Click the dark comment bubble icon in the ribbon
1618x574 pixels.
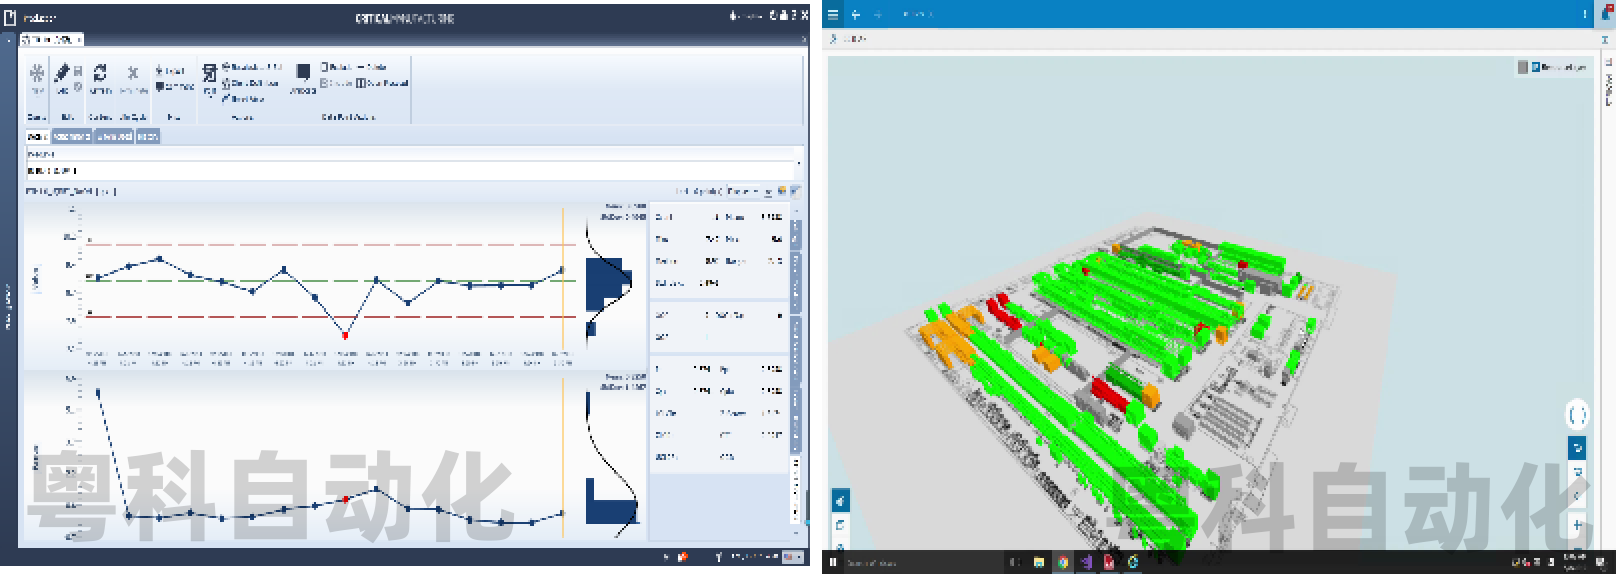[x=303, y=72]
